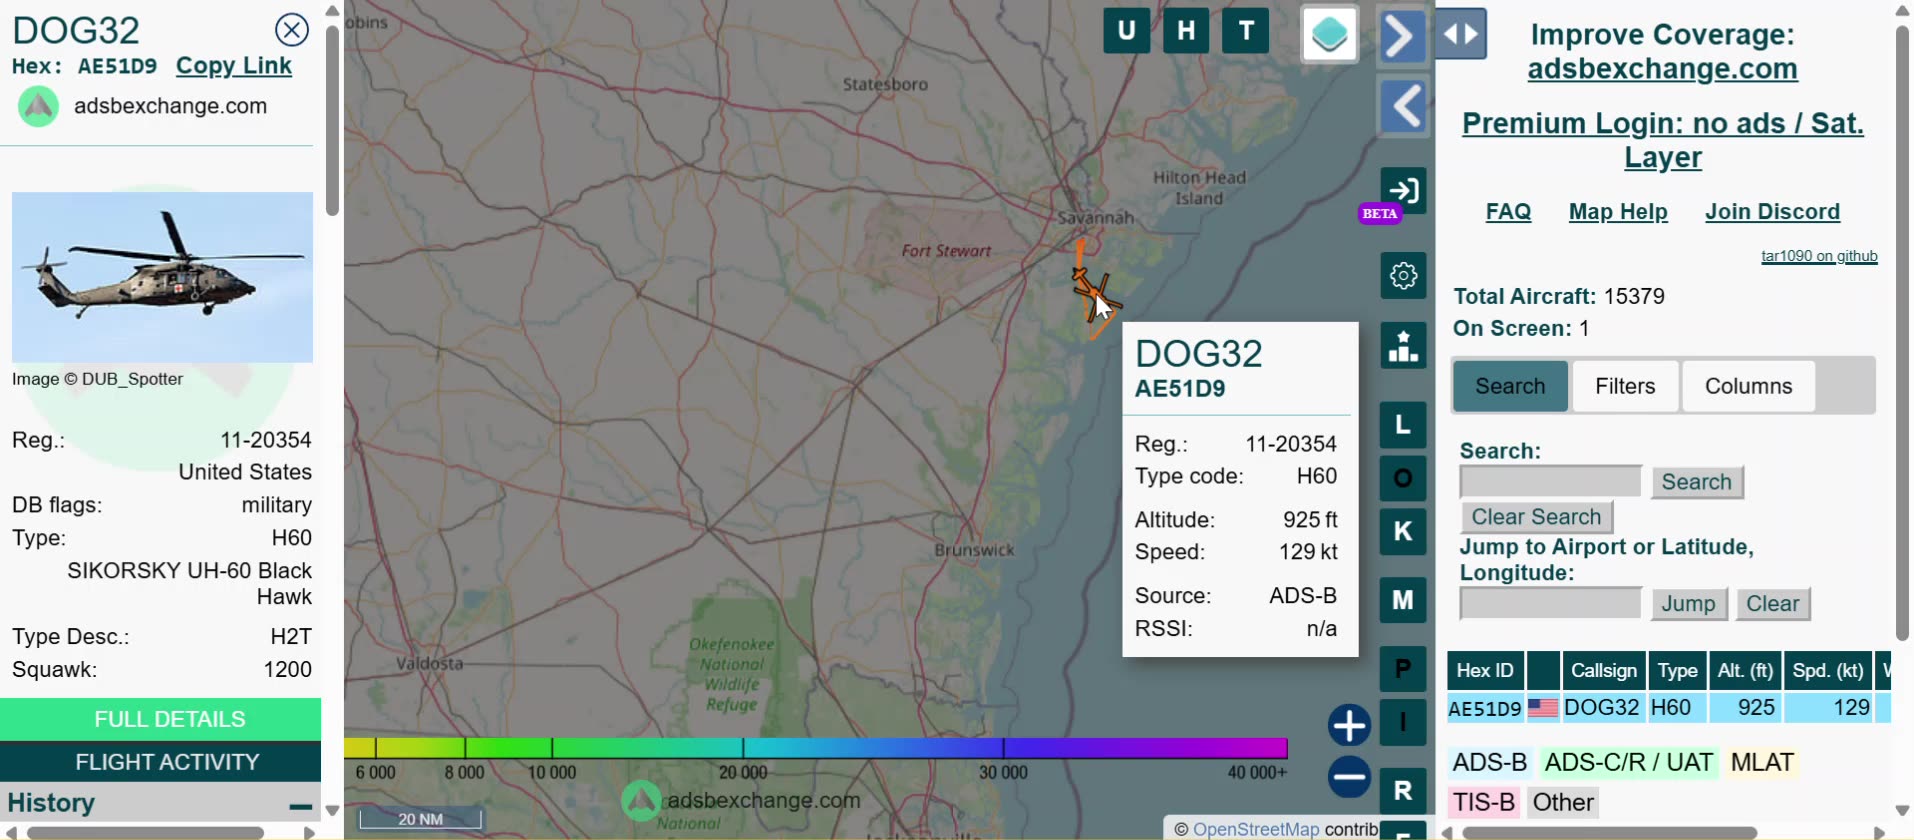Open the Map Help link
Image resolution: width=1914 pixels, height=840 pixels.
click(1618, 212)
